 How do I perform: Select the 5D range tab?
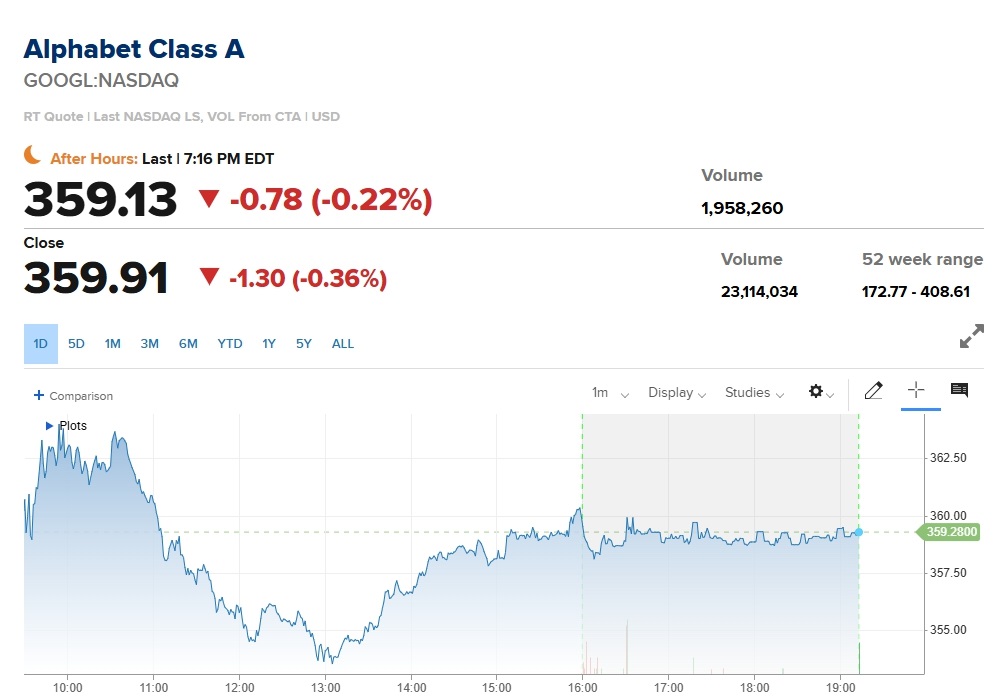pyautogui.click(x=76, y=344)
